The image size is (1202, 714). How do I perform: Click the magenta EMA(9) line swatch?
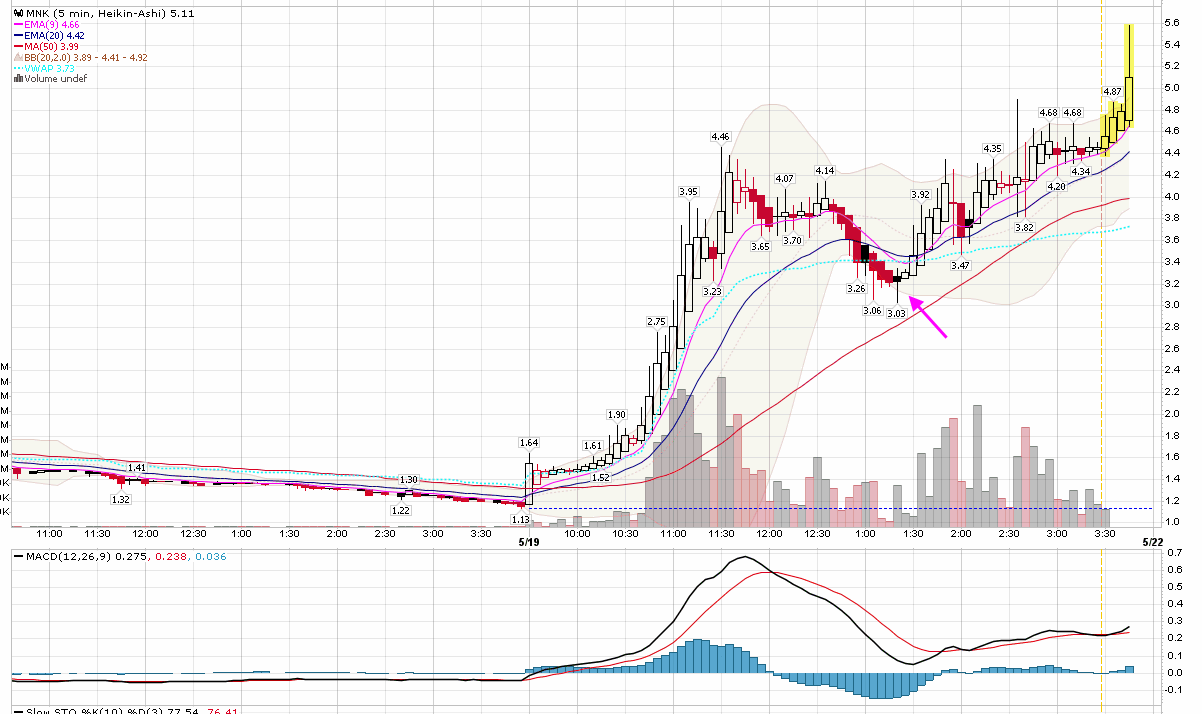19,25
